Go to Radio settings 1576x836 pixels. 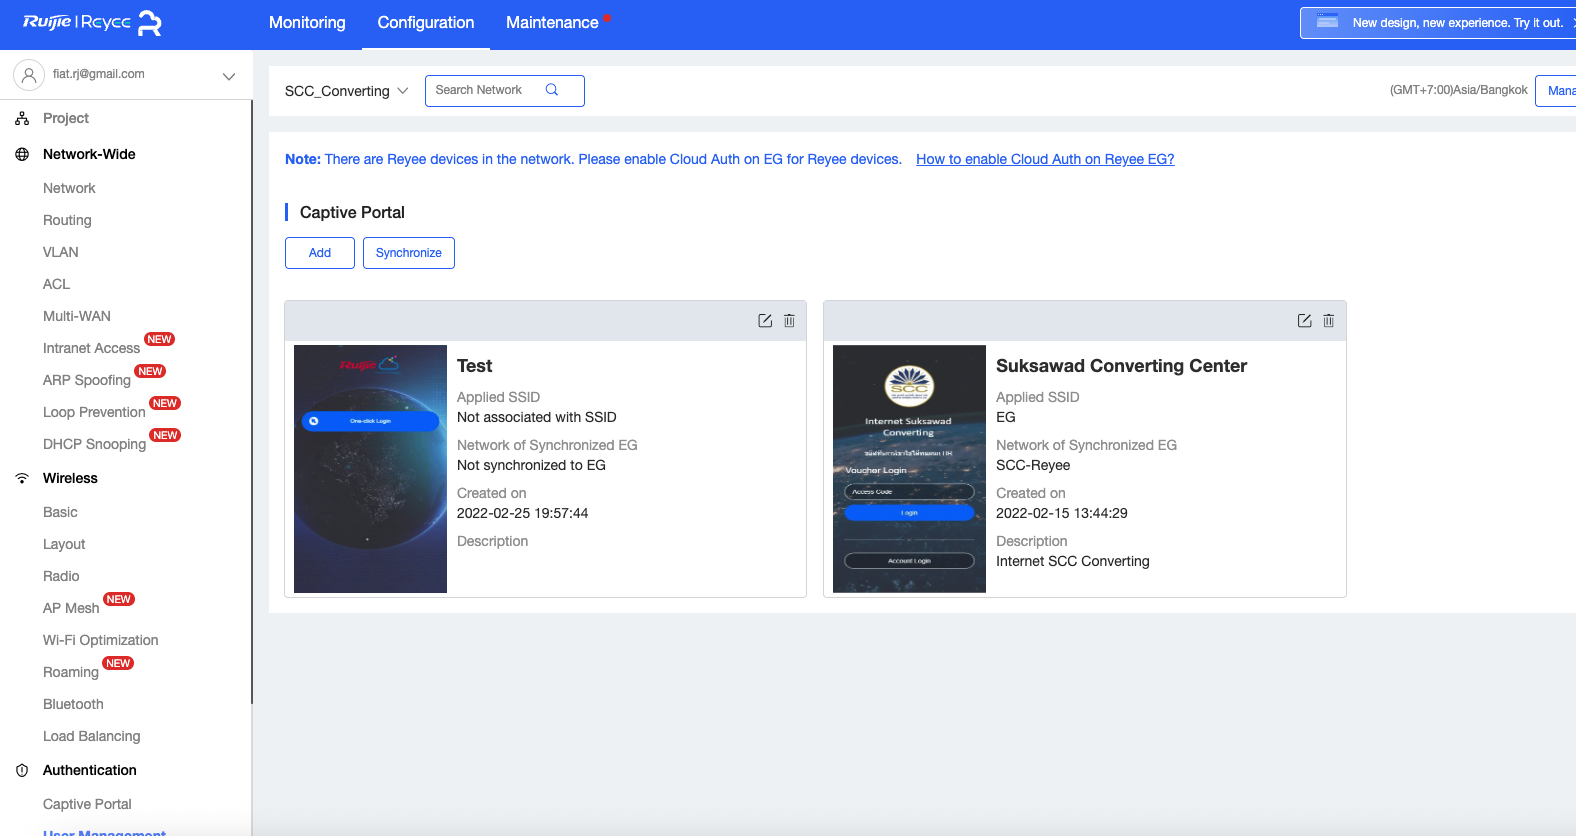tap(61, 576)
